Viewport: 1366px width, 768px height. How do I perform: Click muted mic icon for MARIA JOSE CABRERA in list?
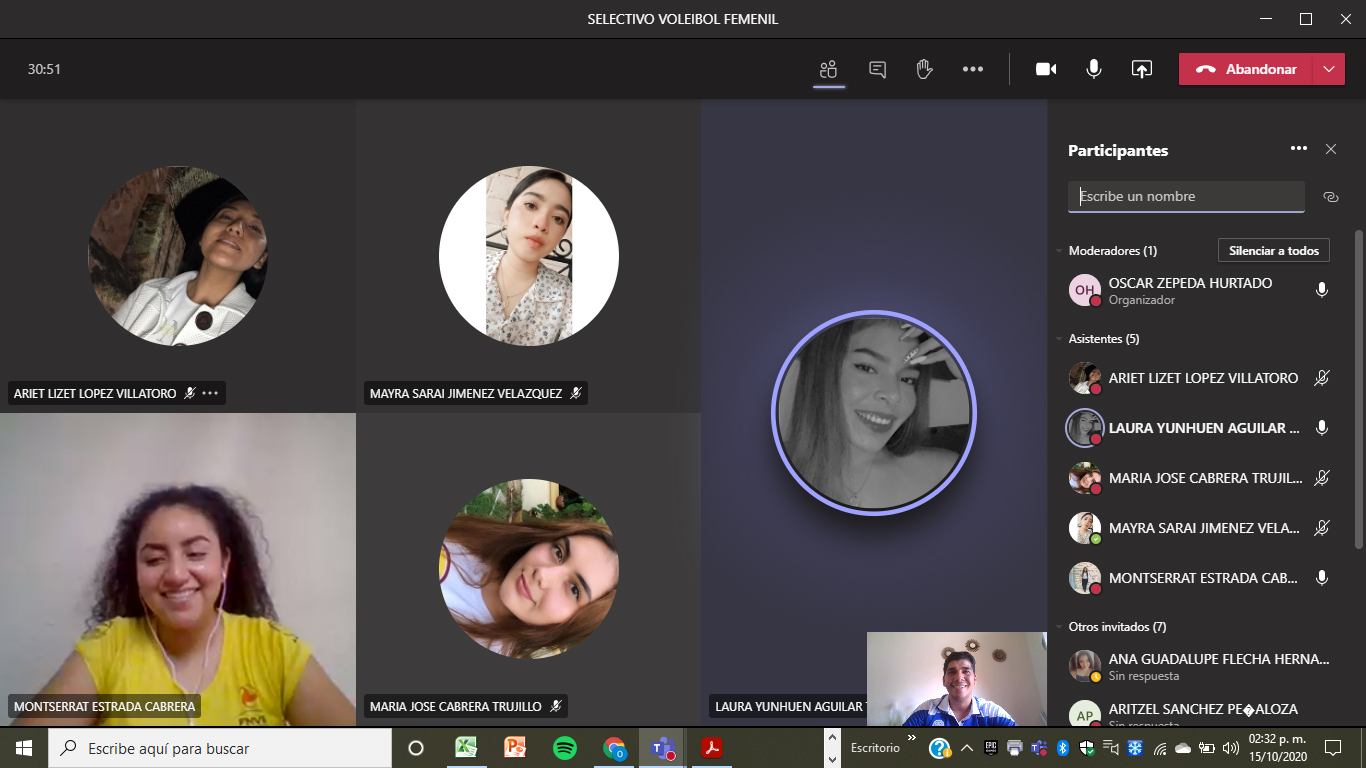click(1322, 478)
